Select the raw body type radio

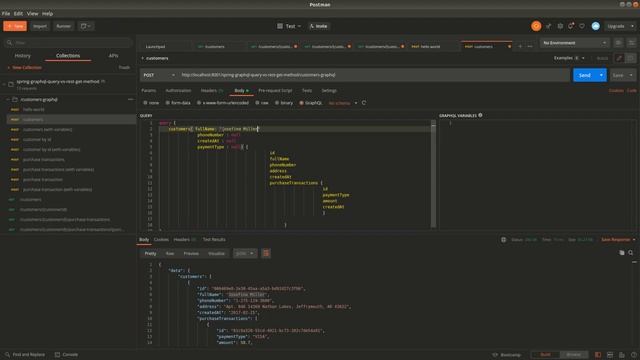point(257,103)
